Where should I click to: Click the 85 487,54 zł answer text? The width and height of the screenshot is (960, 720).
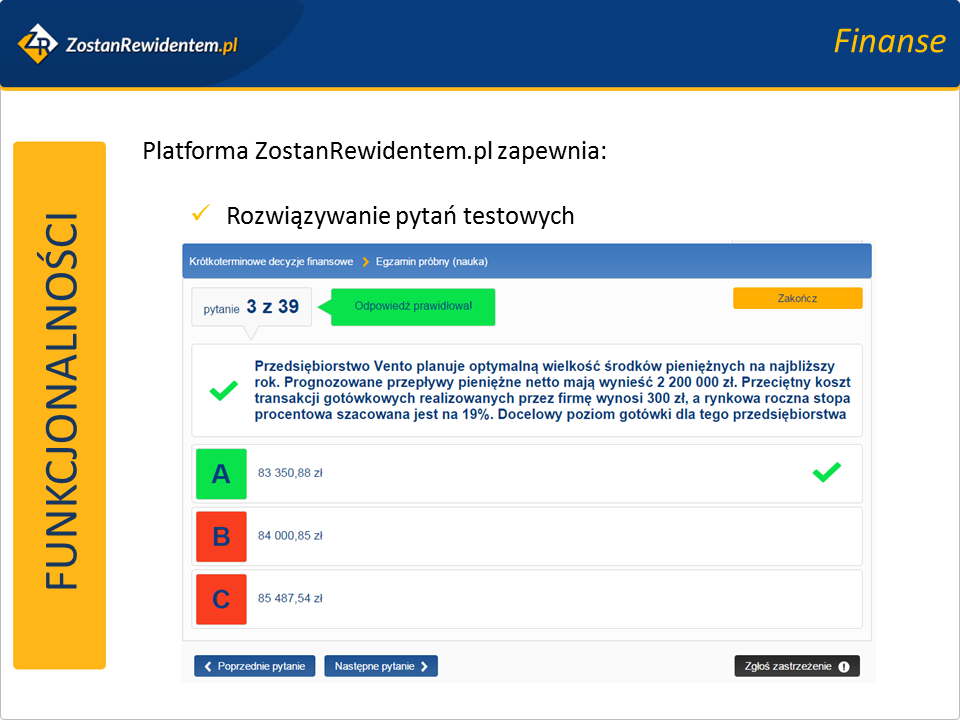pos(290,599)
